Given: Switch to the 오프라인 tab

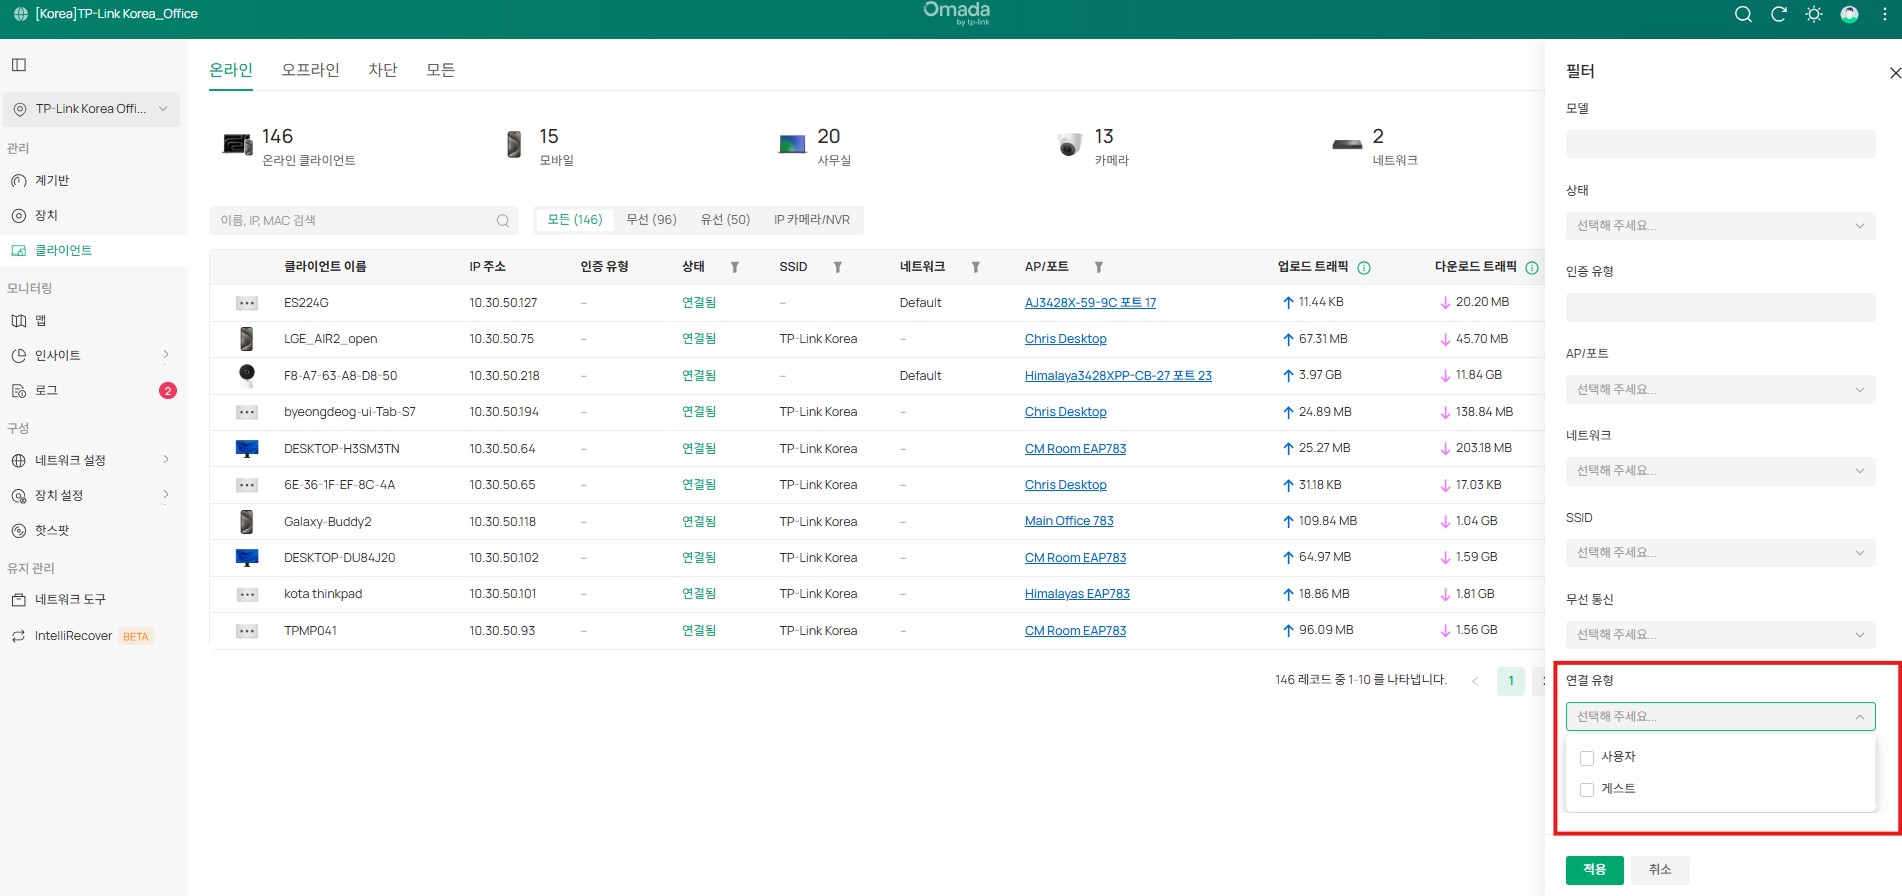Looking at the screenshot, I should (310, 70).
